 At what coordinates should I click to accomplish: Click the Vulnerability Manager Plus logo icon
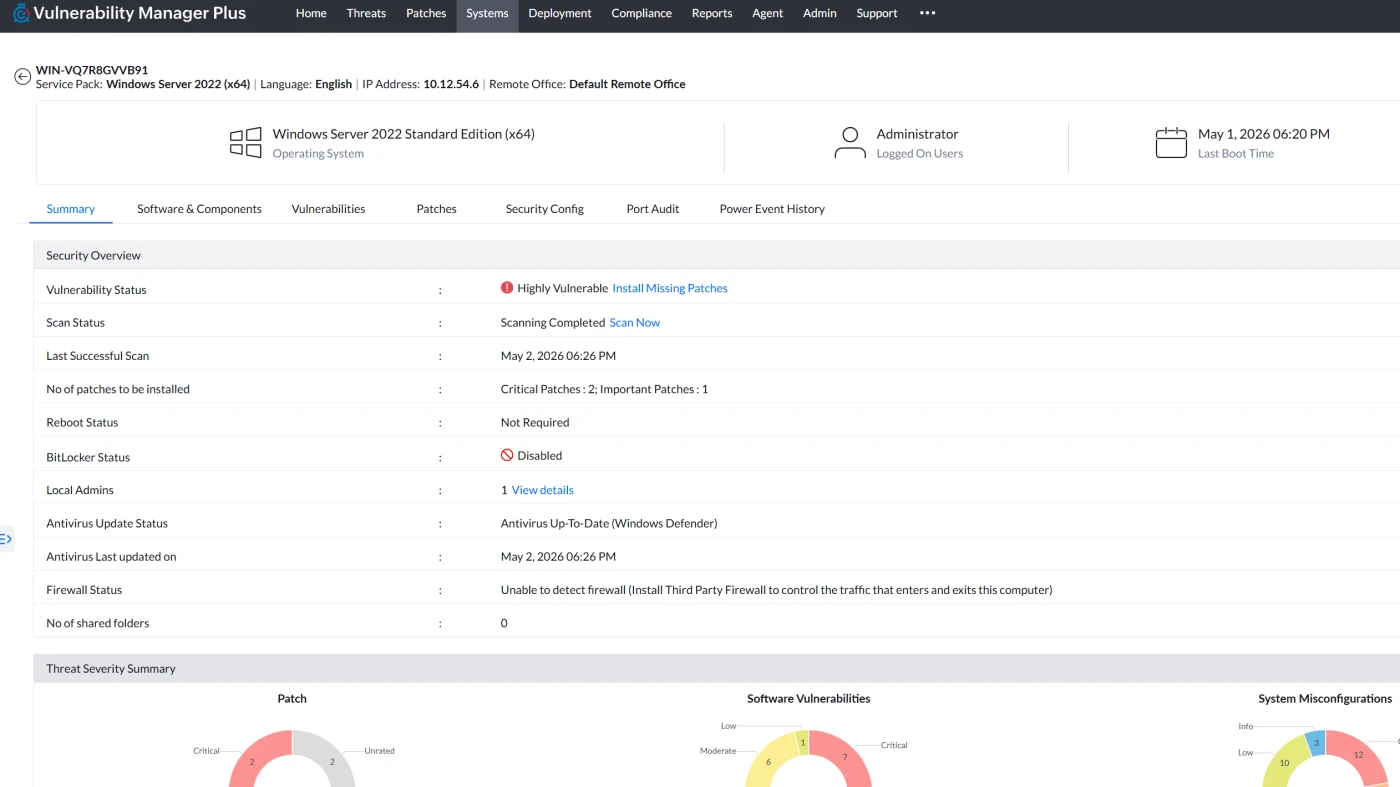(21, 13)
